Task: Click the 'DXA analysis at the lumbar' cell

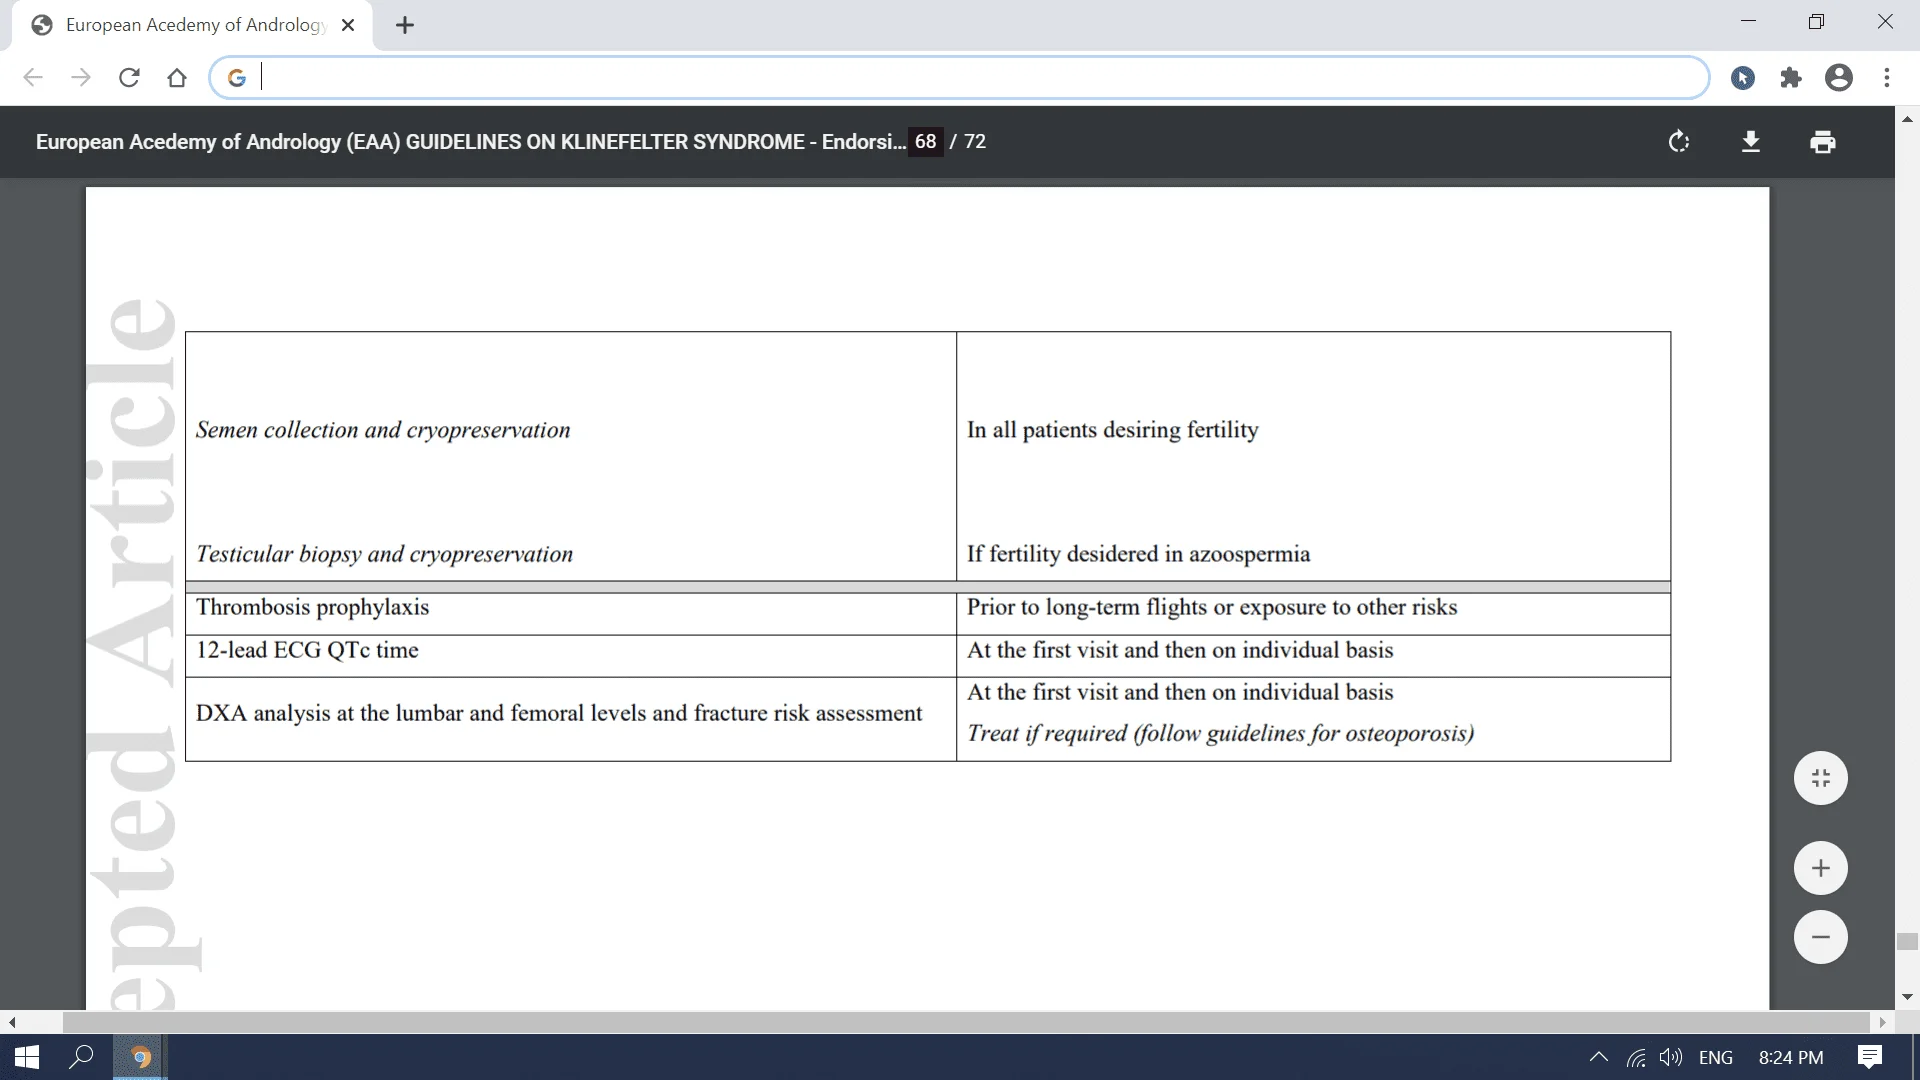Action: pos(570,718)
